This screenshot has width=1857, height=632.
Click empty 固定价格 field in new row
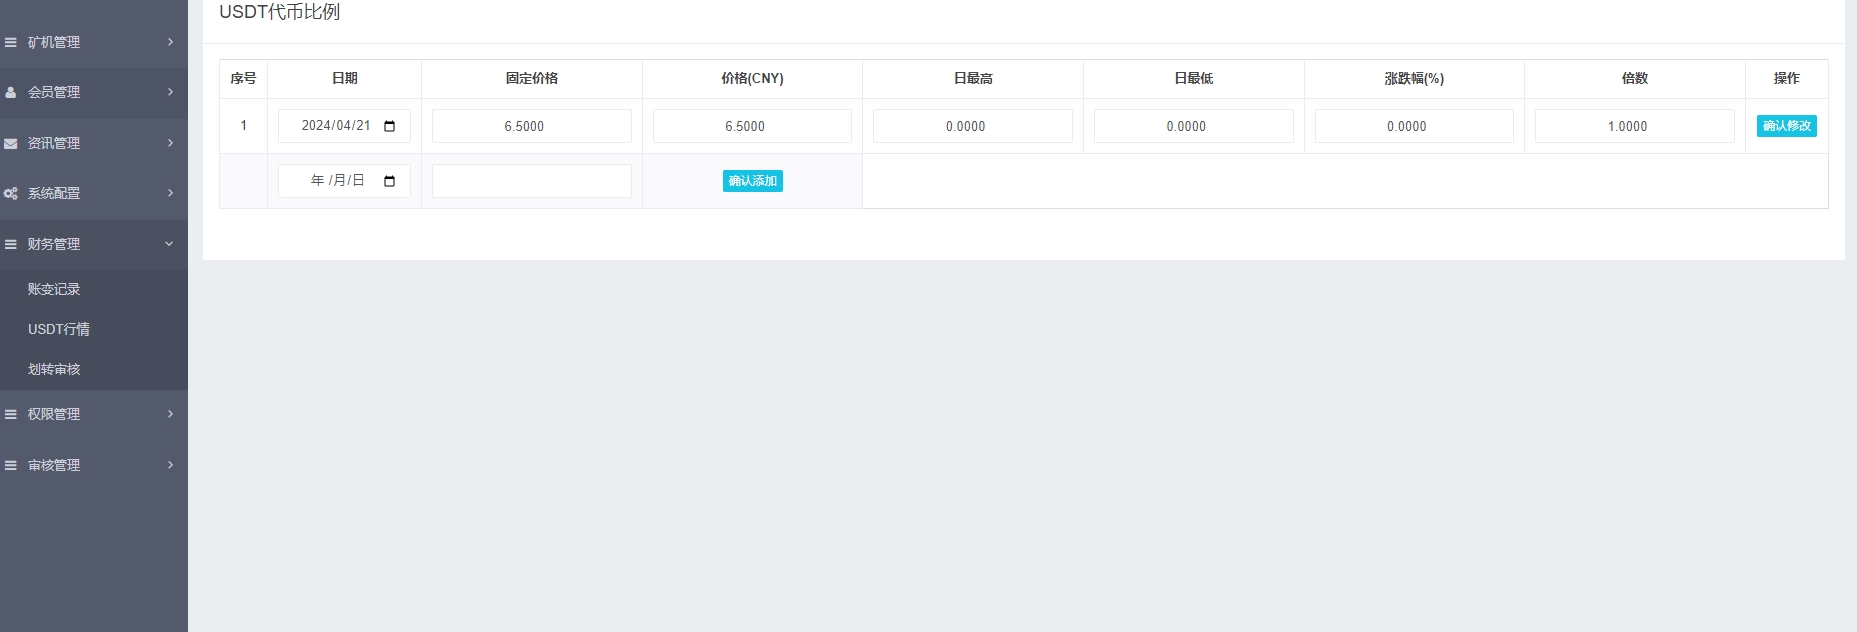(532, 181)
